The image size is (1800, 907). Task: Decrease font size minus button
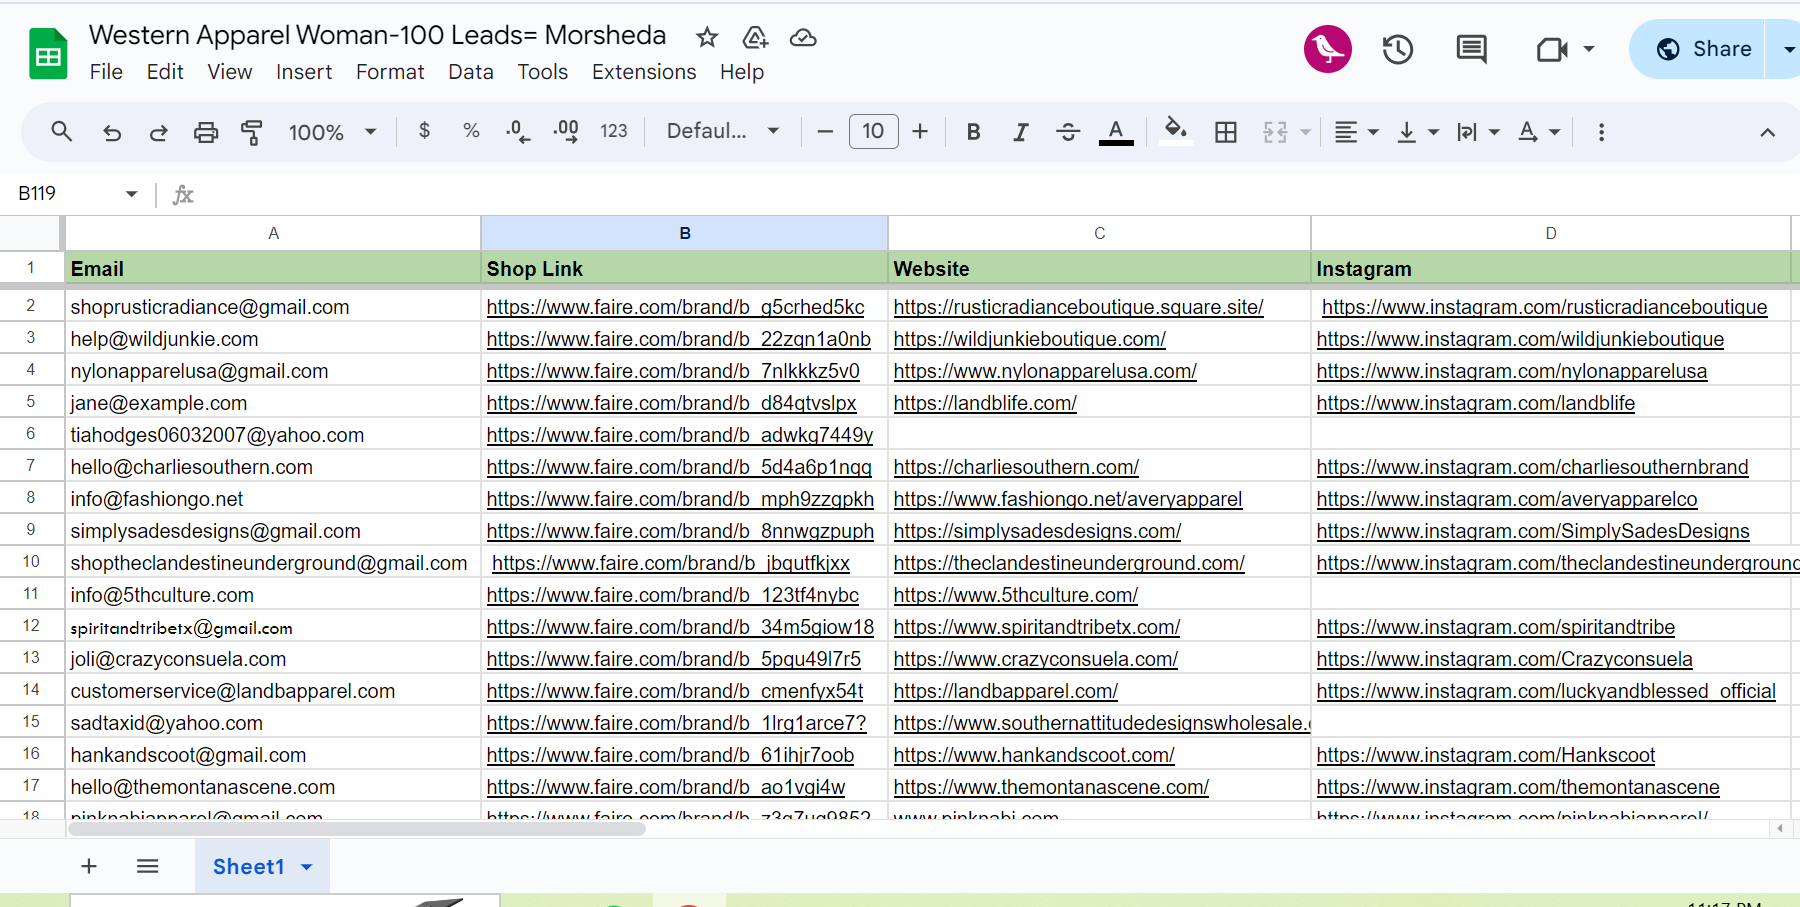tap(825, 131)
